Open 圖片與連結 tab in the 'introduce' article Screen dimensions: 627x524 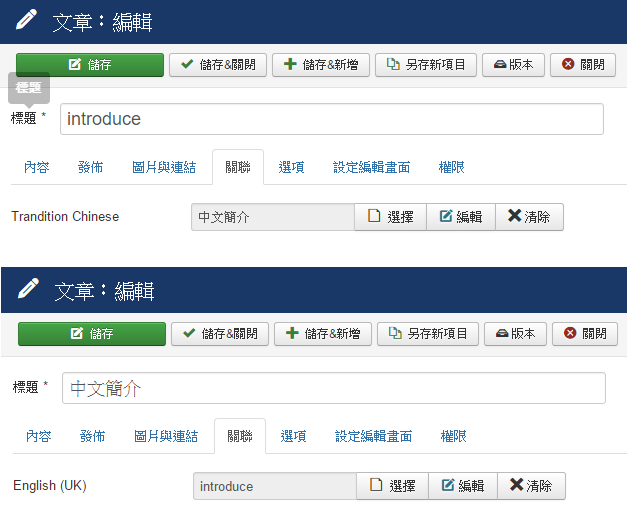pos(164,167)
